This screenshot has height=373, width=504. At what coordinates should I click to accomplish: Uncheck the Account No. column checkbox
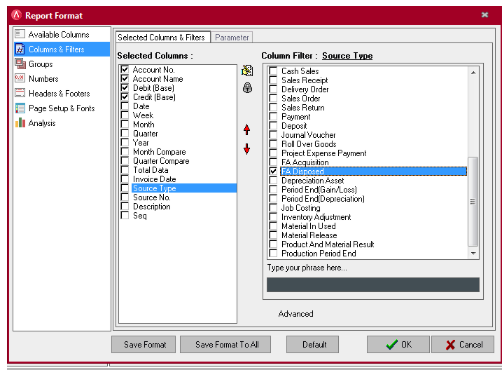[125, 69]
